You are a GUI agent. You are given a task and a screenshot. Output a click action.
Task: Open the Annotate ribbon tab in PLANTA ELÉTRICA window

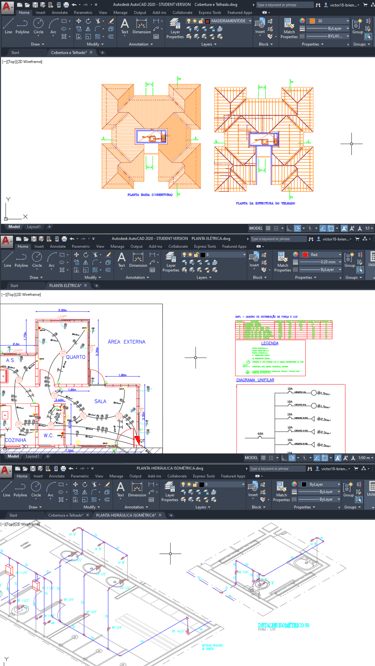[56, 246]
